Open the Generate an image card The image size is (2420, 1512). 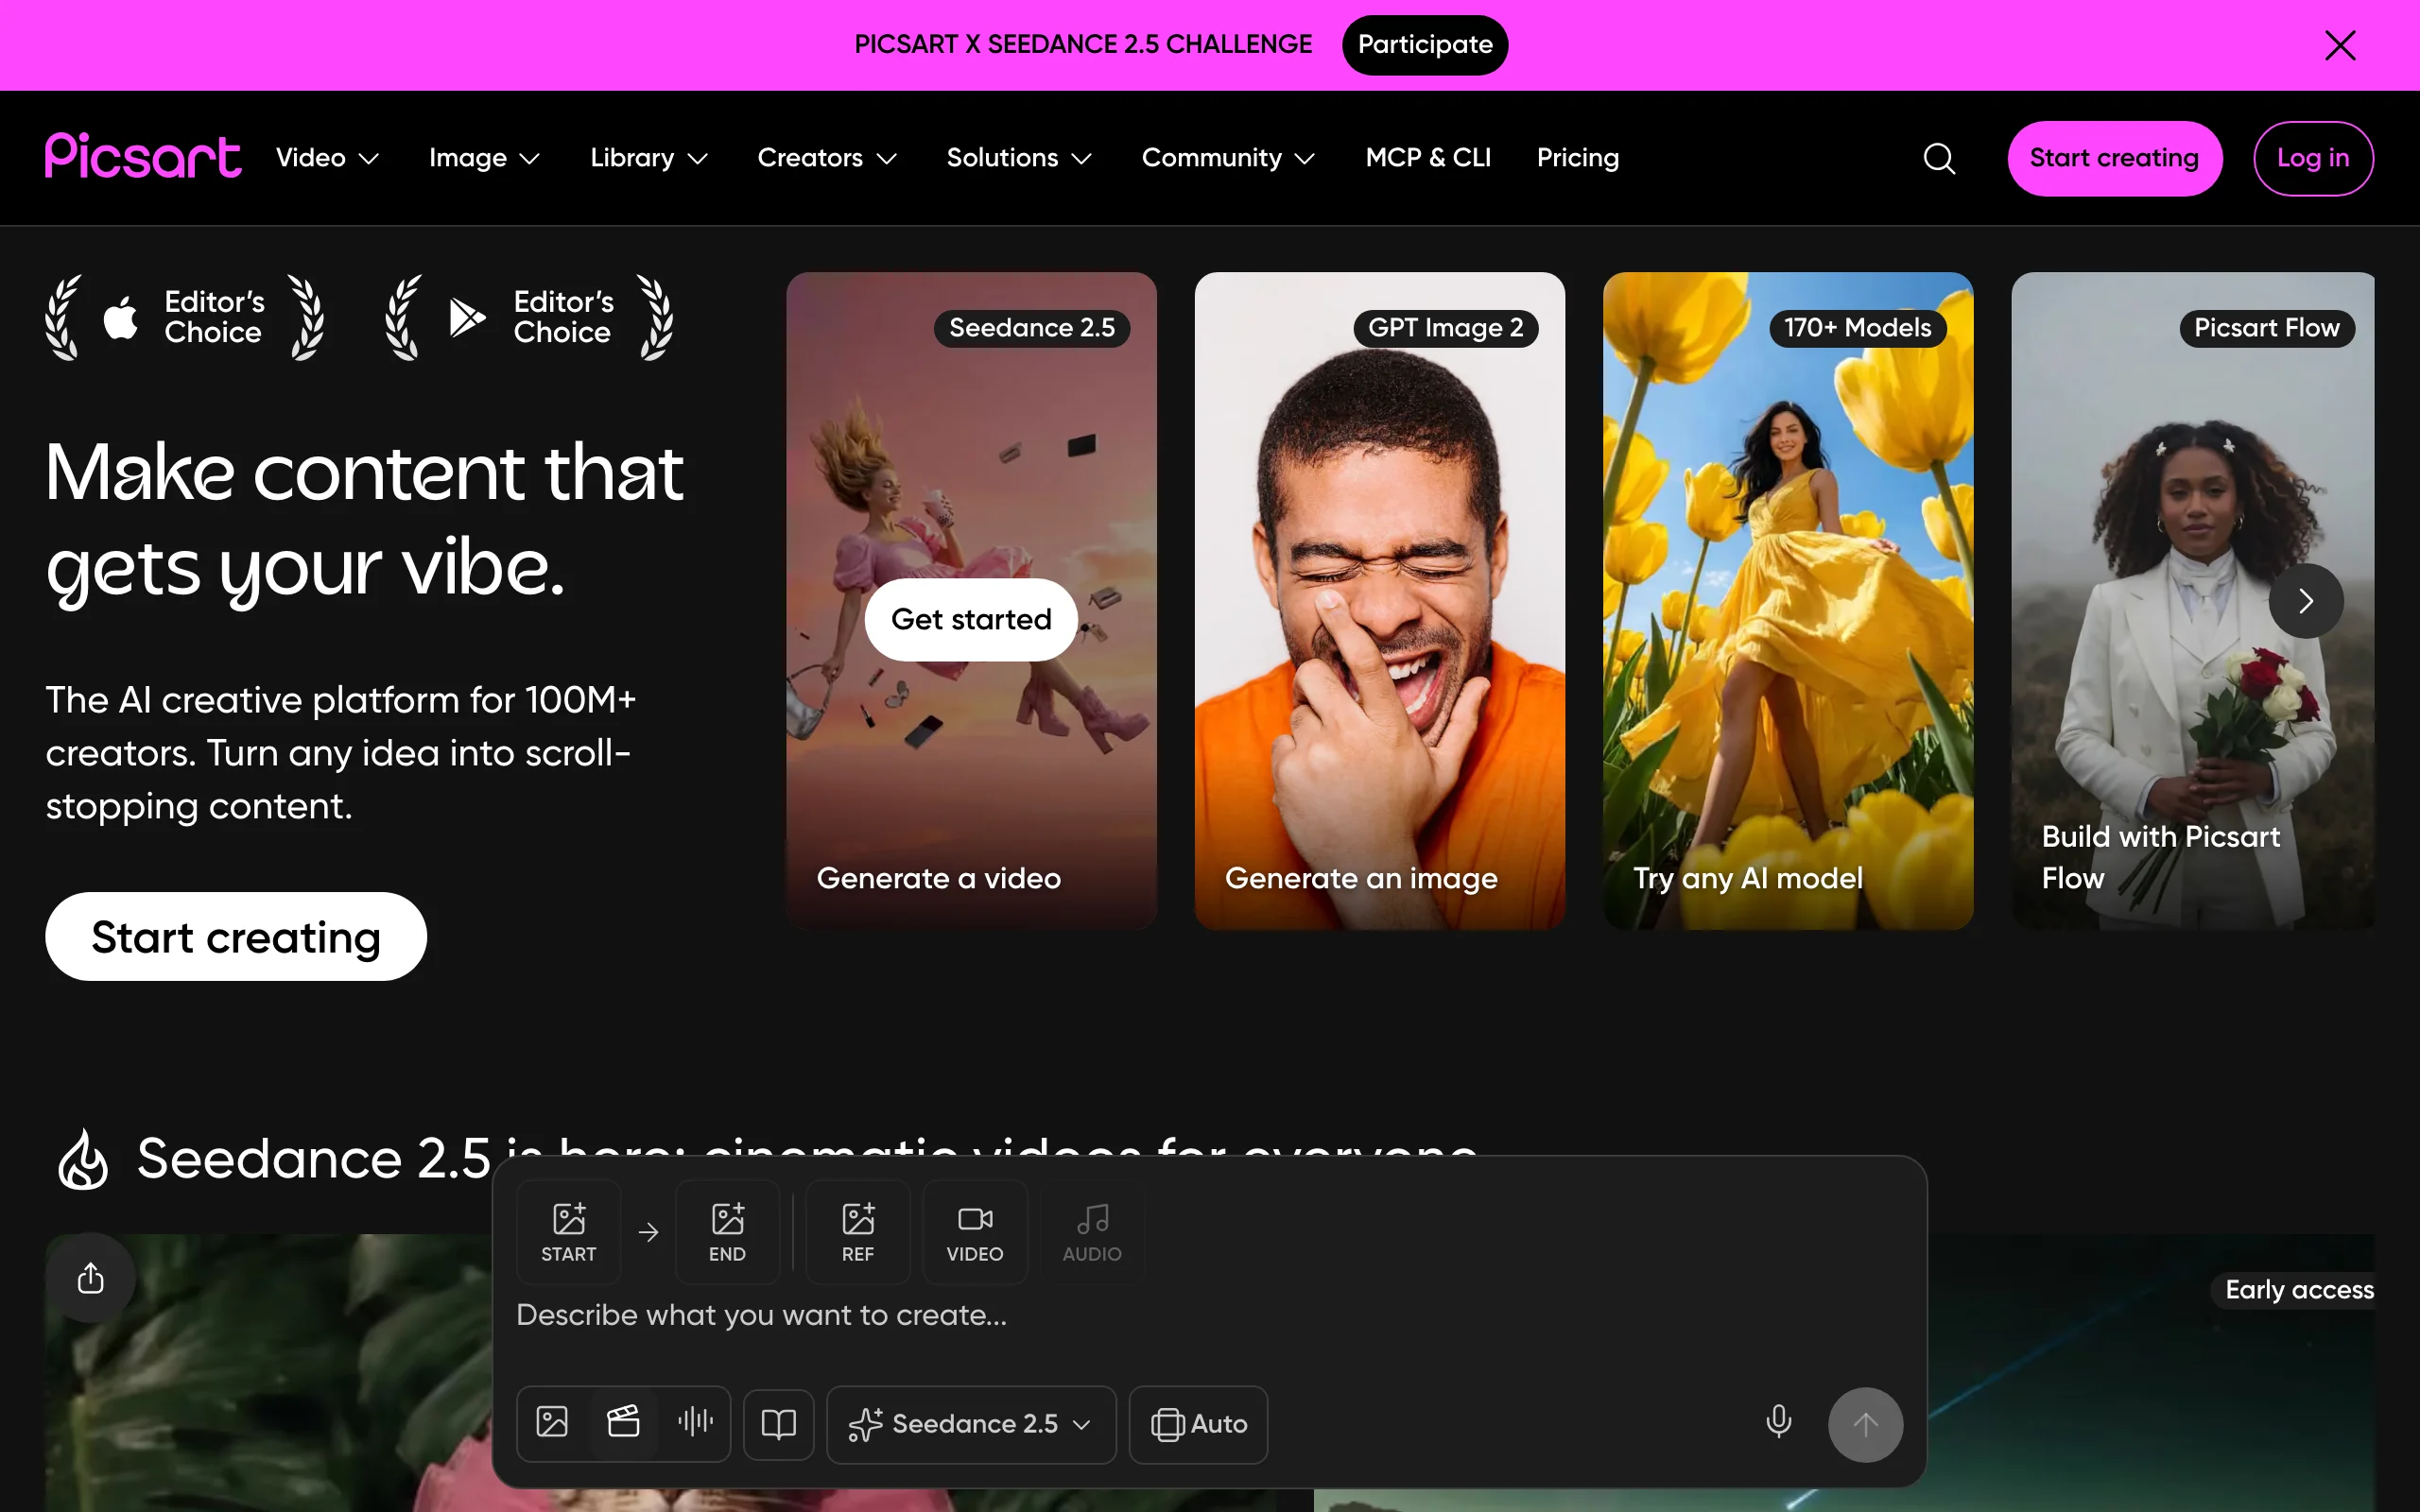1380,601
